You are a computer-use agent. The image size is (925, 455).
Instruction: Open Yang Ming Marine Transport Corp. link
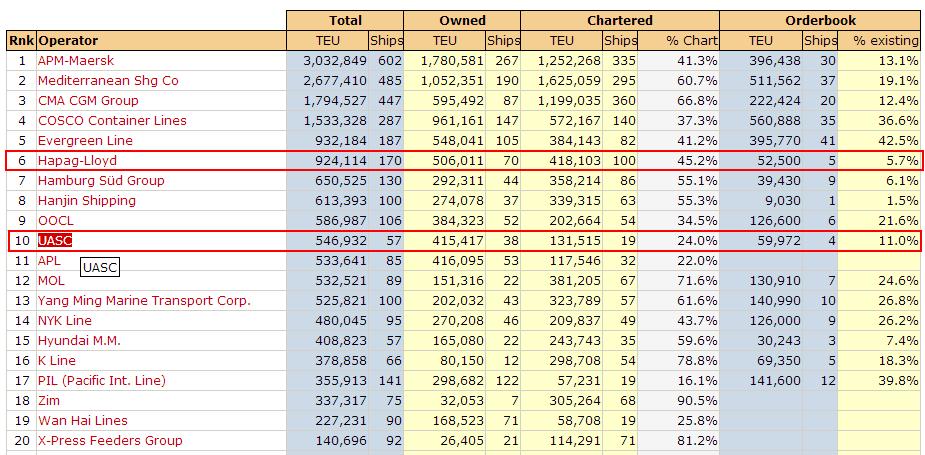[144, 300]
